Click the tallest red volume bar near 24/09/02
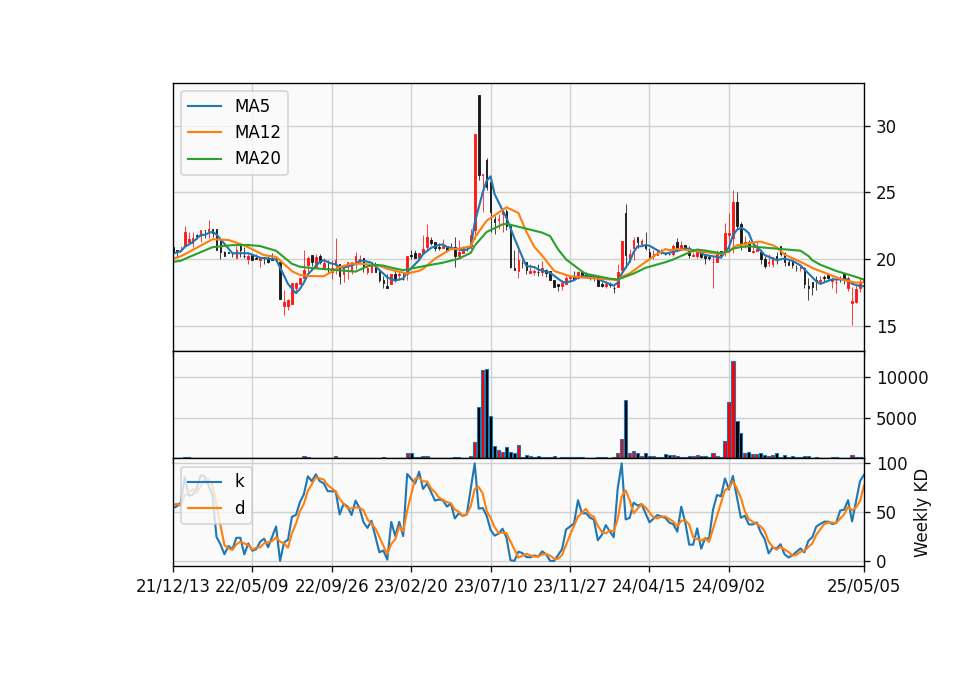Image resolution: width=960 pixels, height=690 pixels. [x=733, y=410]
